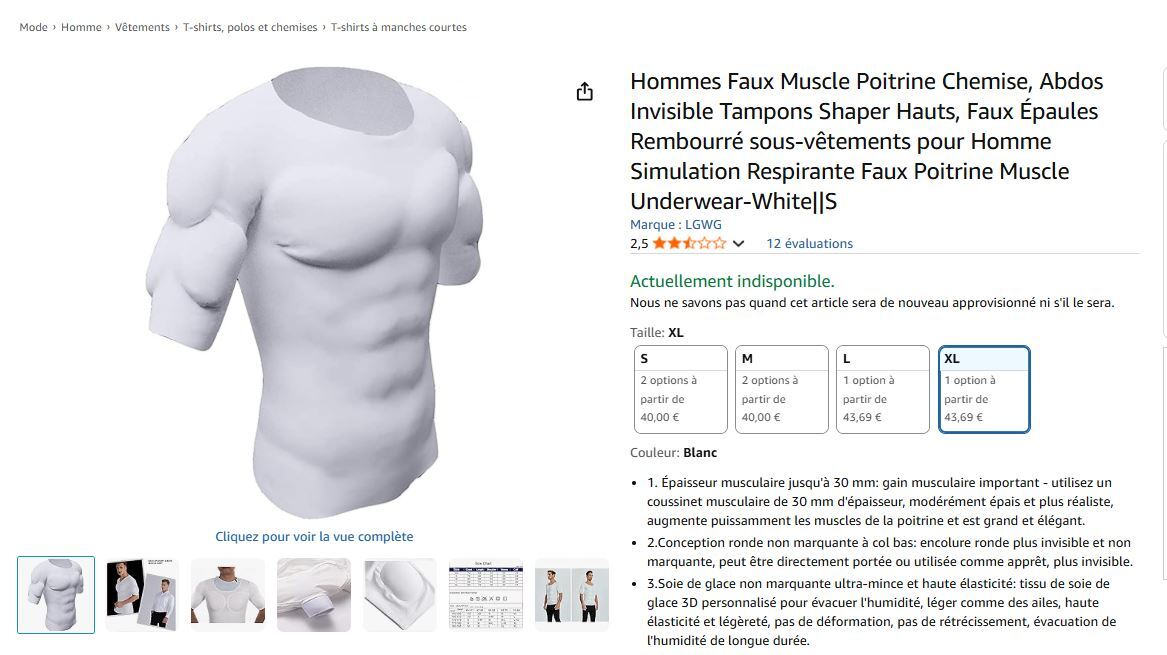This screenshot has width=1167, height=655.
Task: View the size chart thumbnail
Action: point(486,595)
